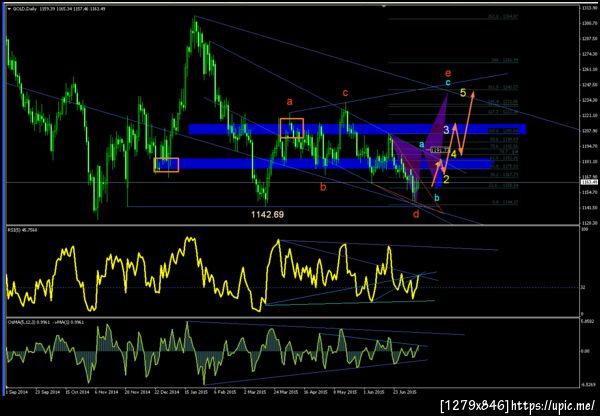Click the '6 Feb 2015' date label
This screenshot has width=600, height=416.
tap(225, 392)
